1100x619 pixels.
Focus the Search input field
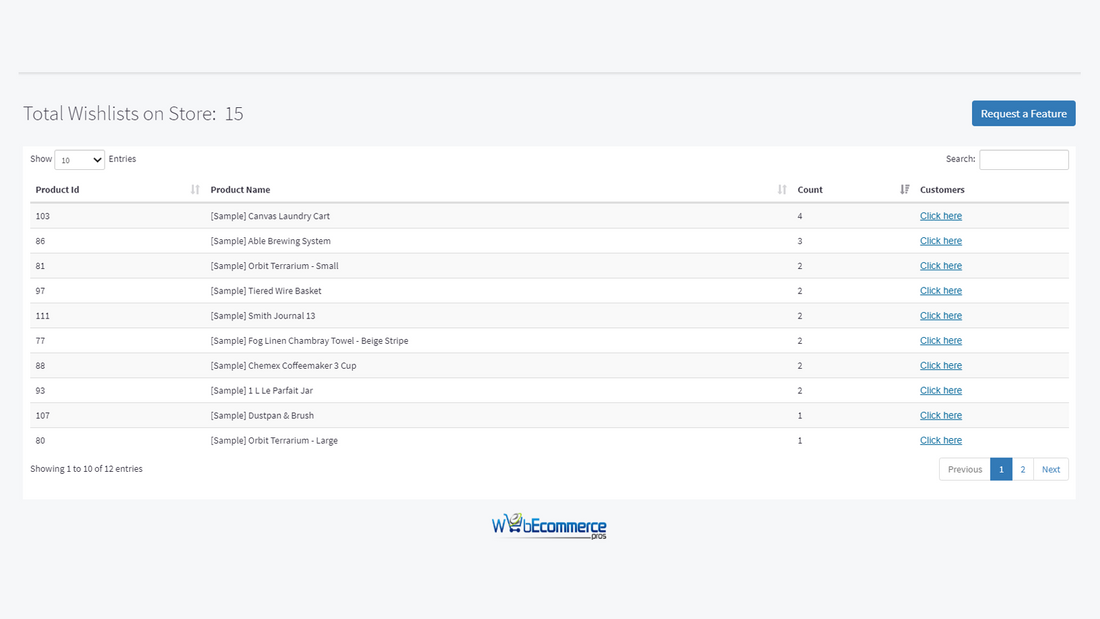pos(1024,159)
